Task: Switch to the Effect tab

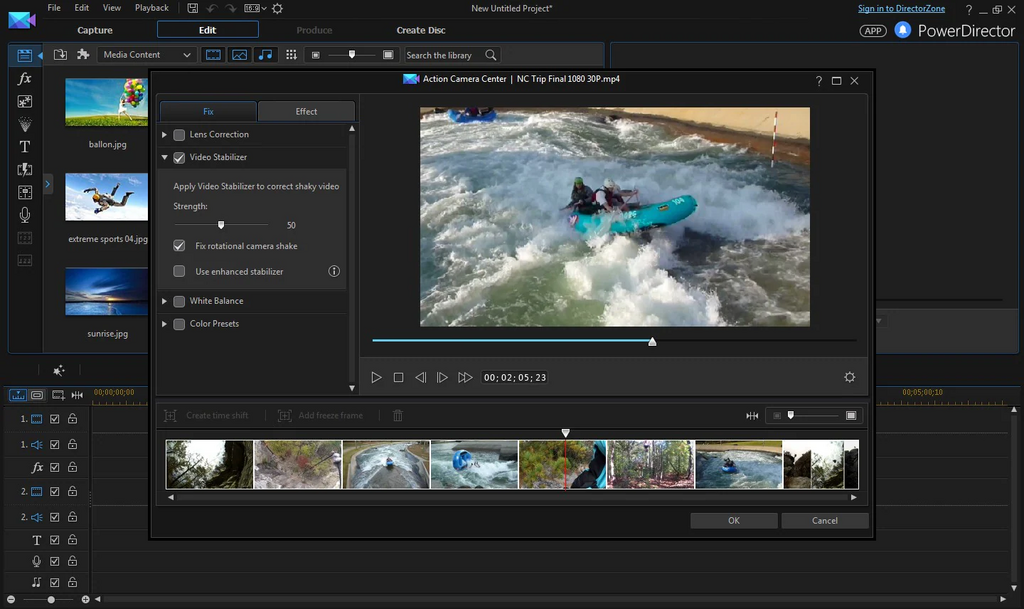Action: click(x=306, y=111)
